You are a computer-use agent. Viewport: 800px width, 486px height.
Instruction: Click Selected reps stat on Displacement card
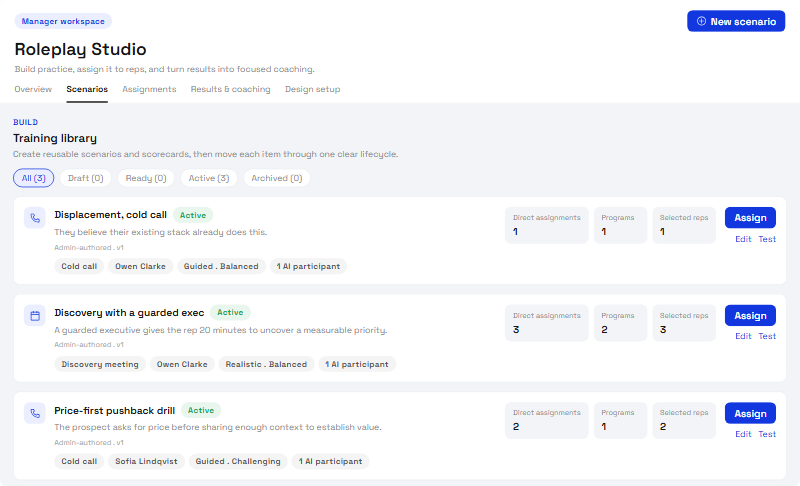point(684,225)
